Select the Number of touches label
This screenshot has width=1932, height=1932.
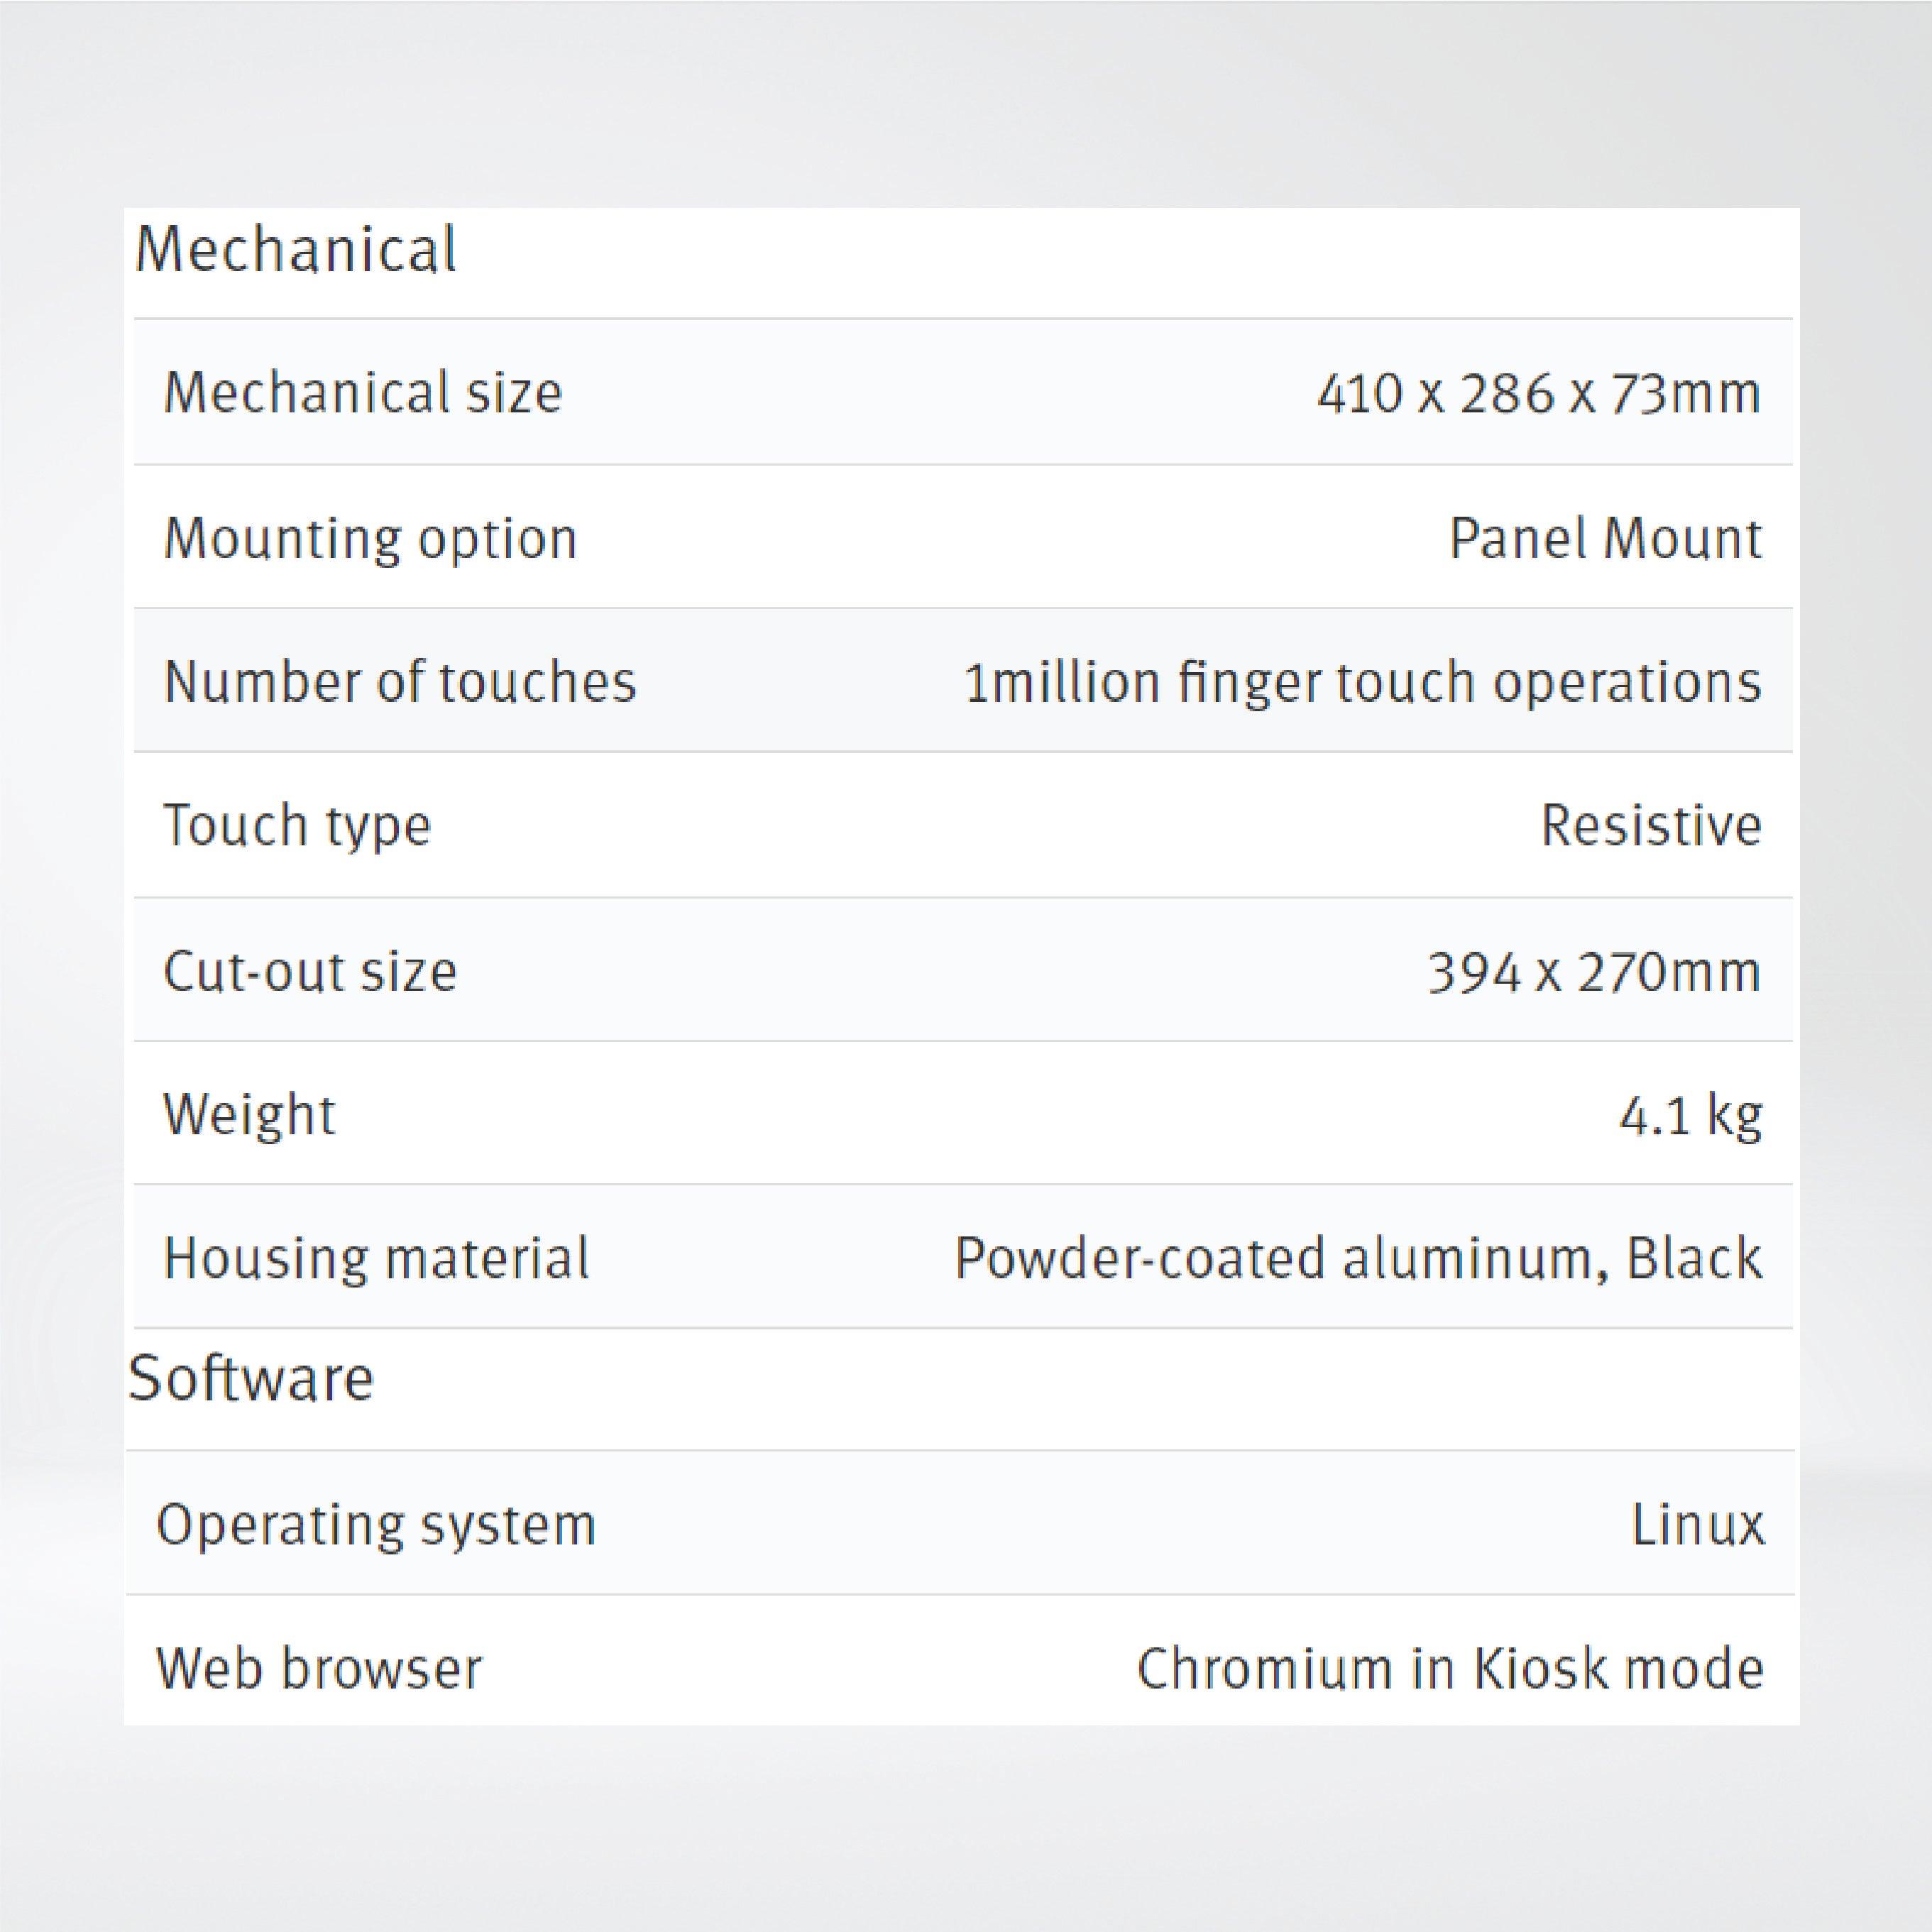coord(400,682)
